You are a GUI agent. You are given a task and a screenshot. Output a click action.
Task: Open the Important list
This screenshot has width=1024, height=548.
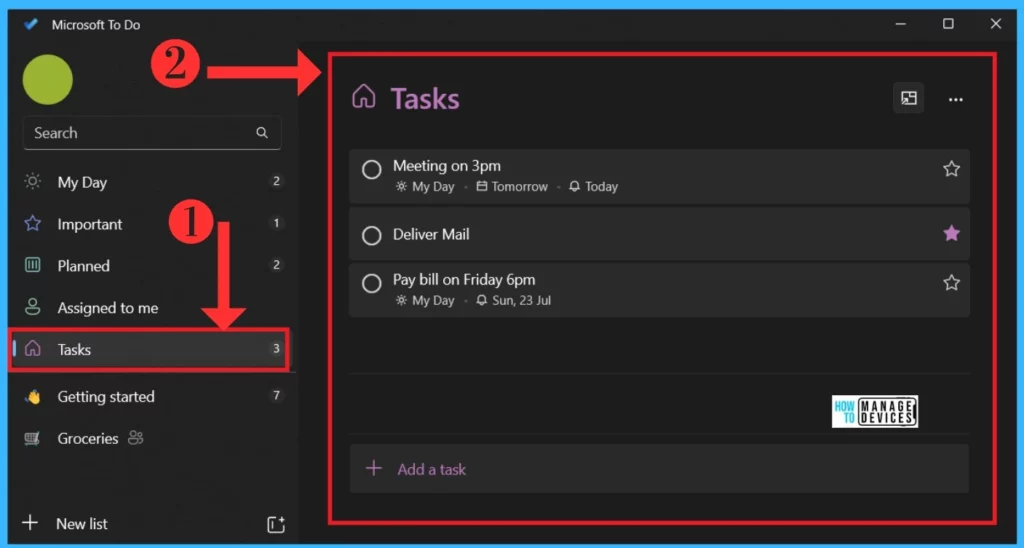click(x=152, y=224)
